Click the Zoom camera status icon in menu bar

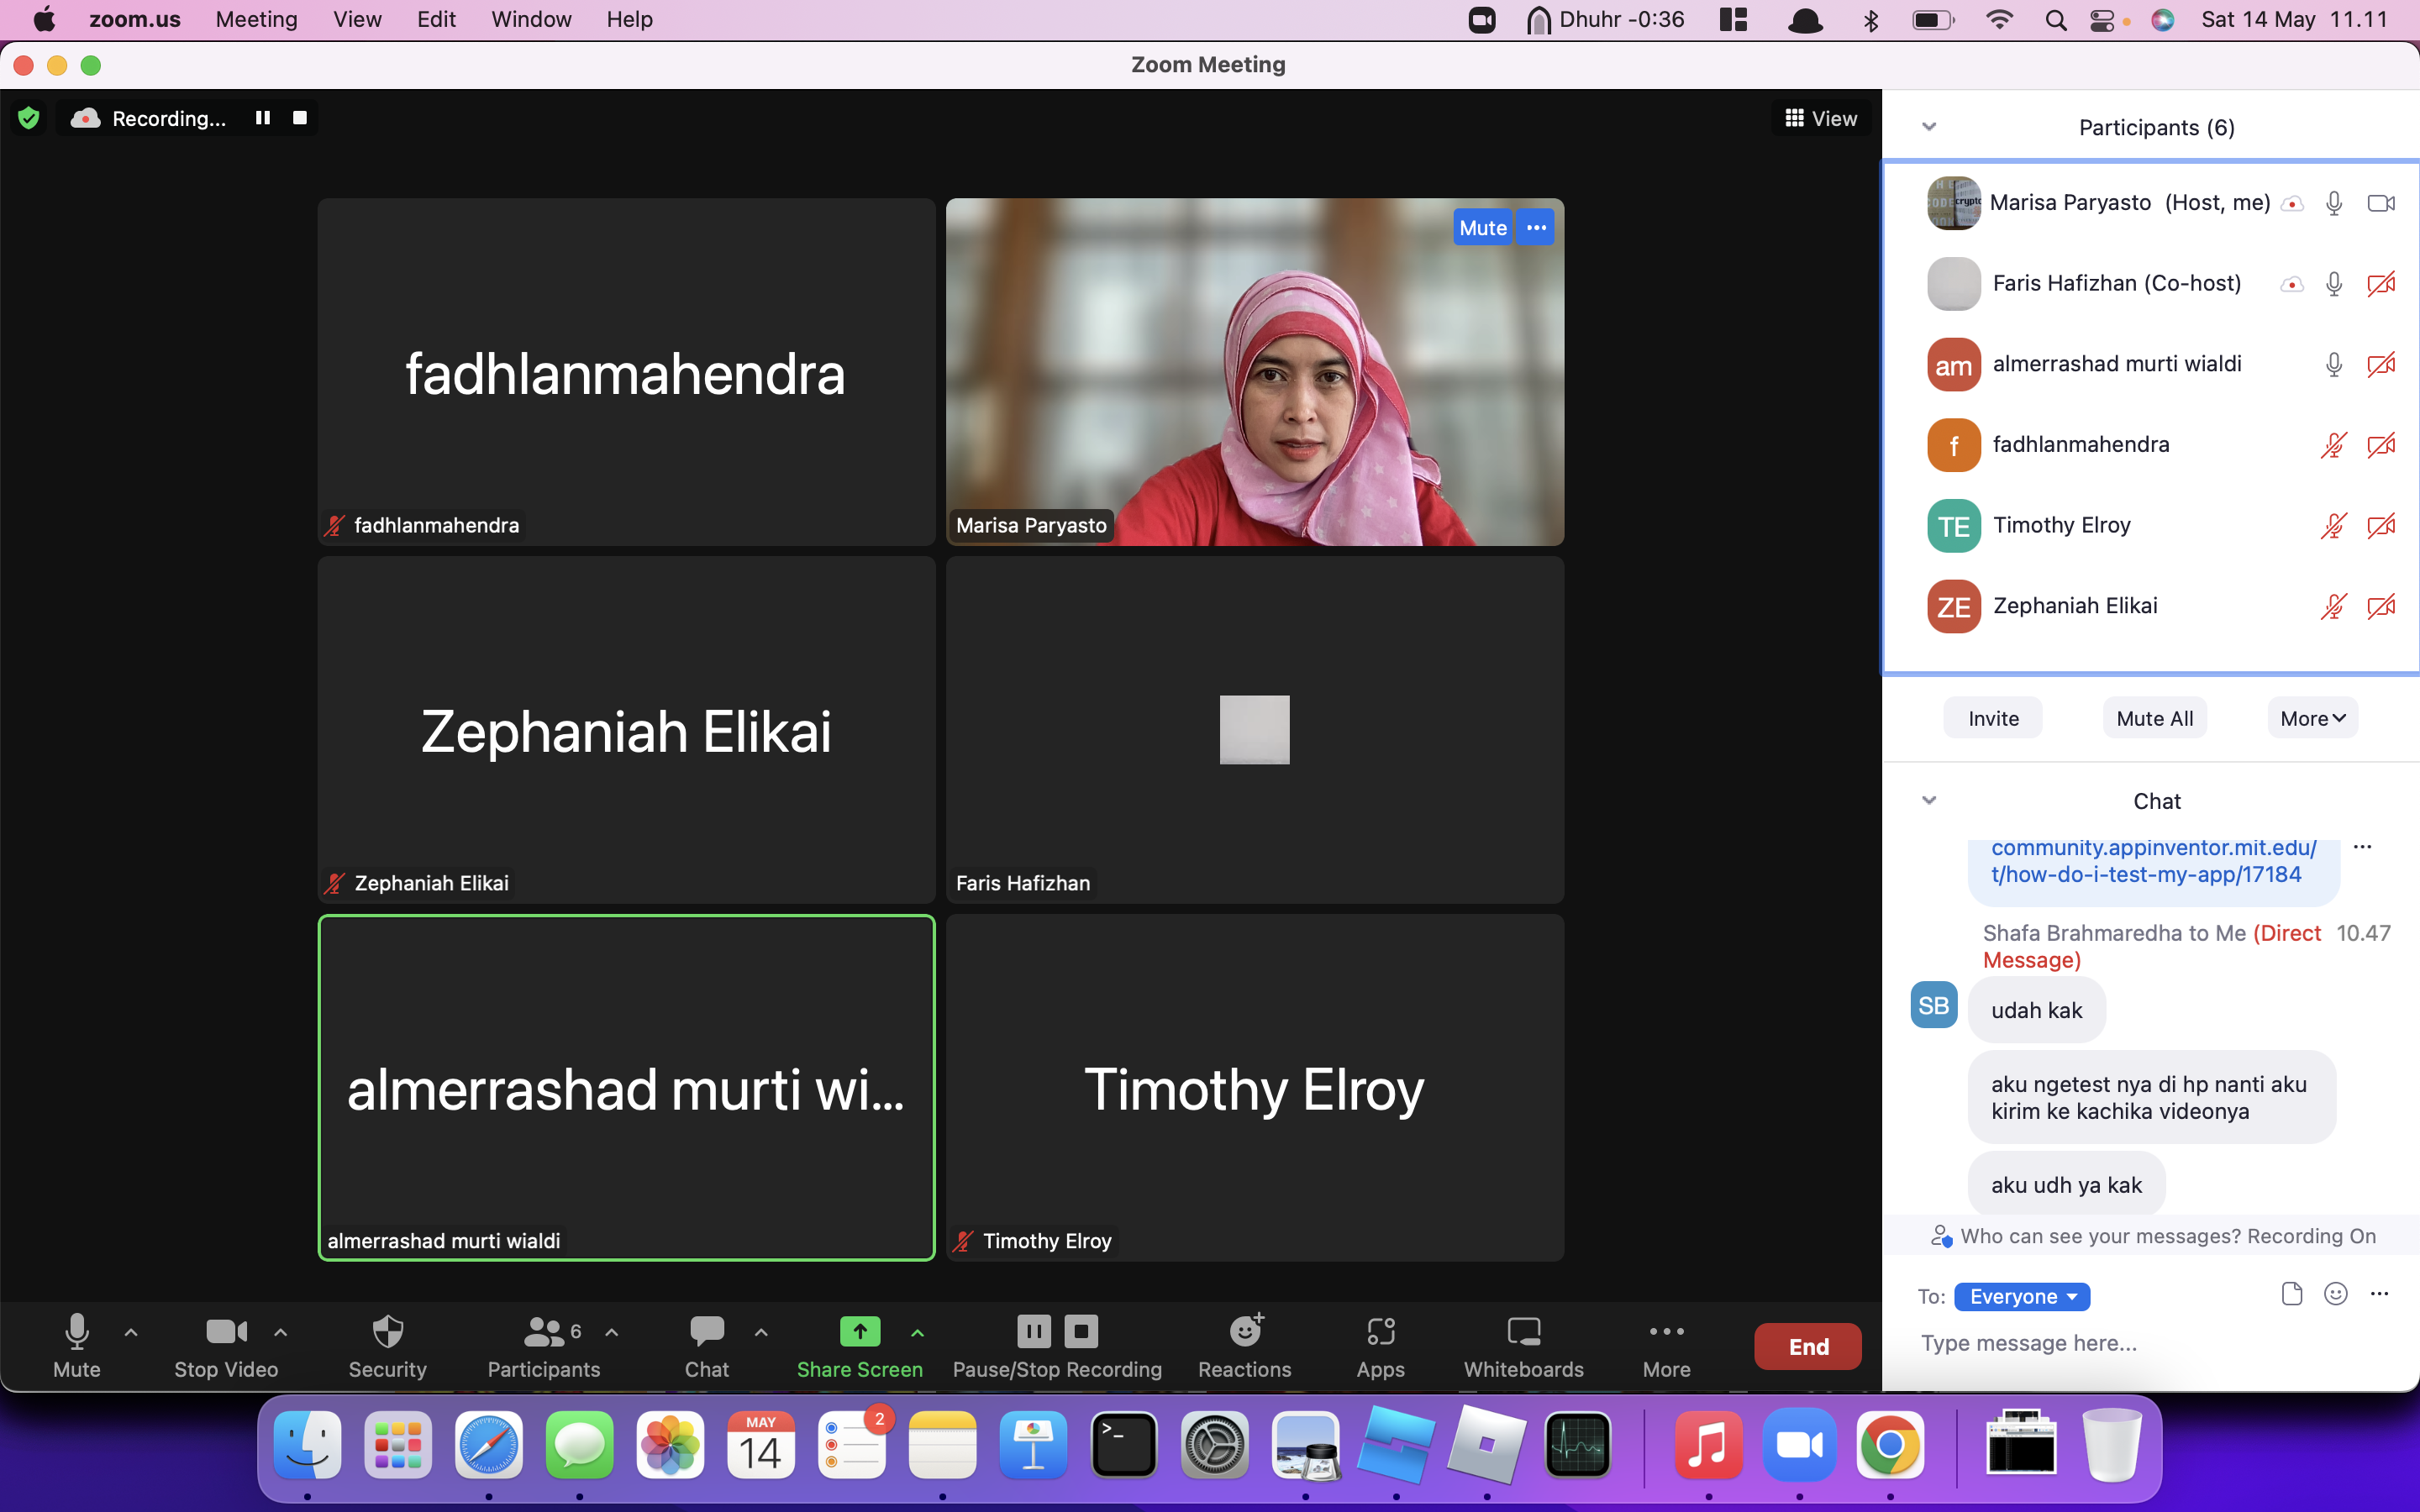pyautogui.click(x=1482, y=19)
